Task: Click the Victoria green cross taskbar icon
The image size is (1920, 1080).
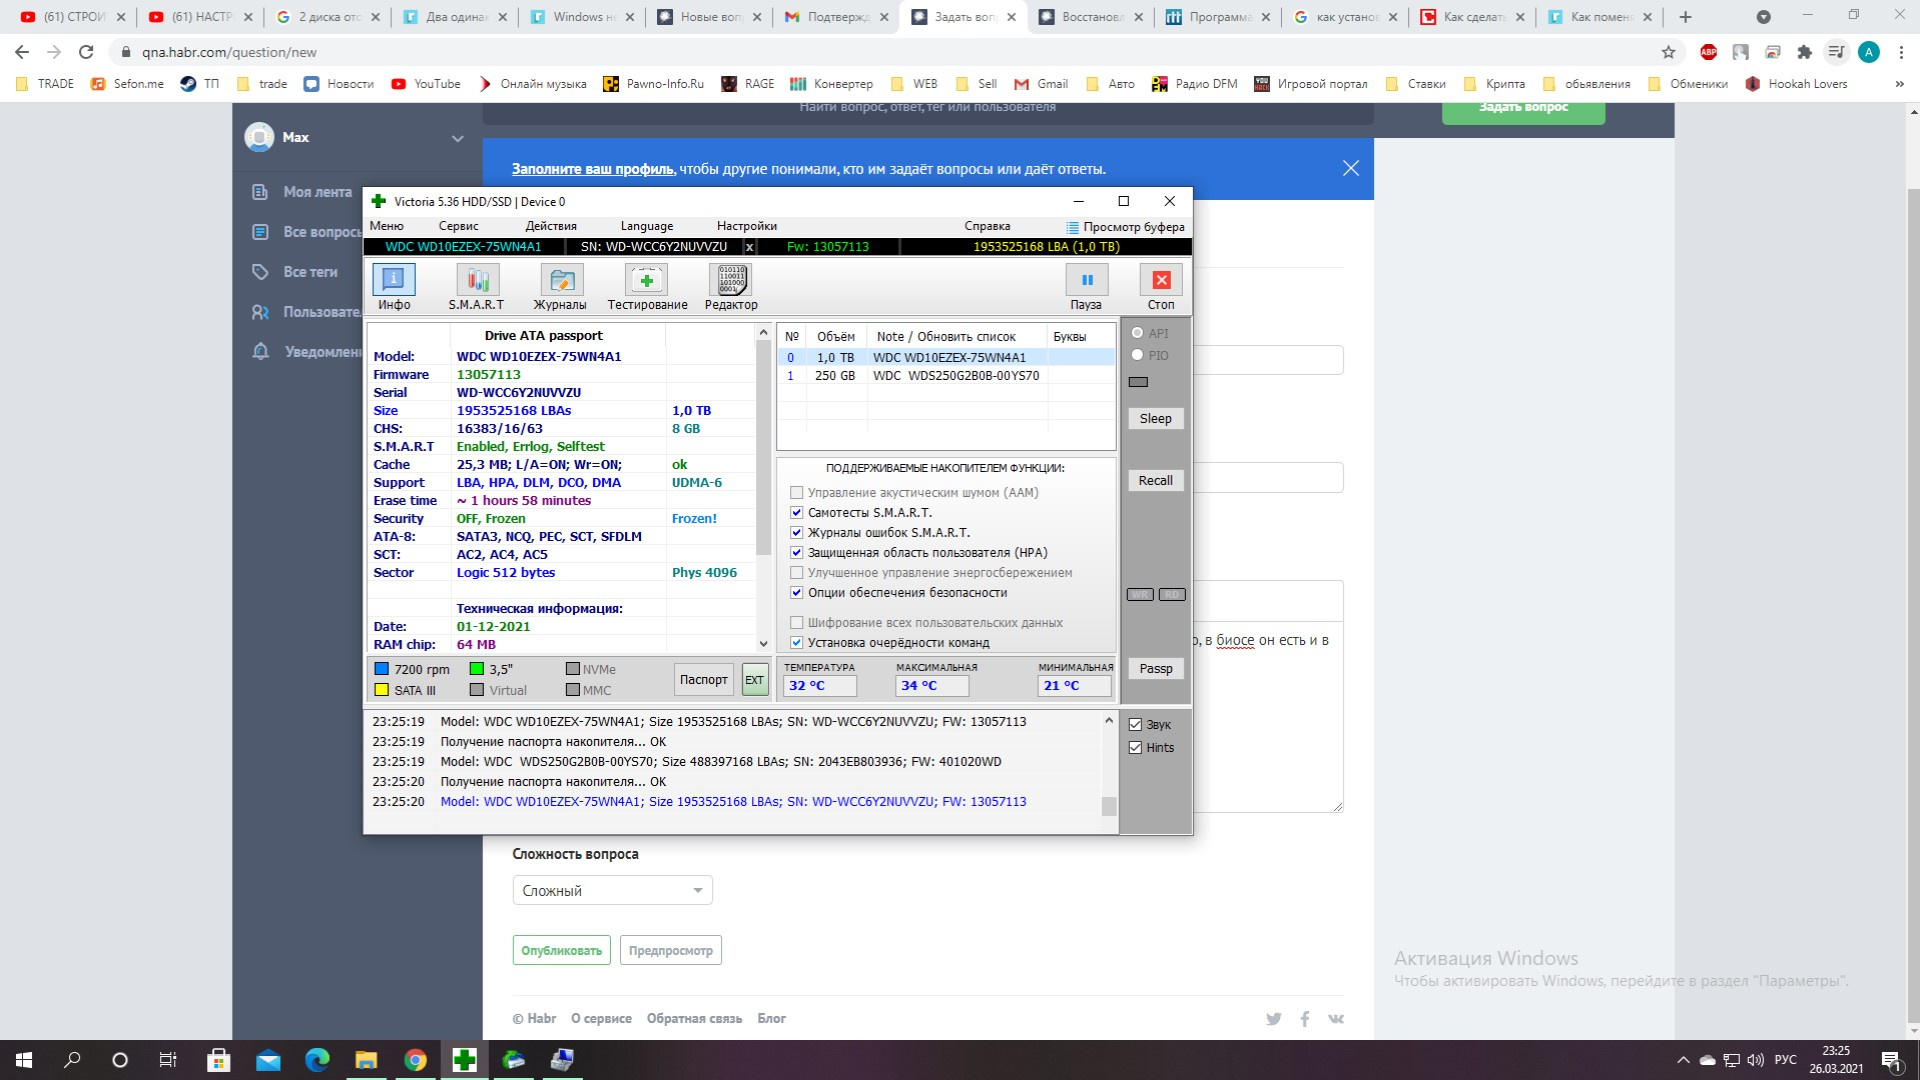Action: 464,1060
